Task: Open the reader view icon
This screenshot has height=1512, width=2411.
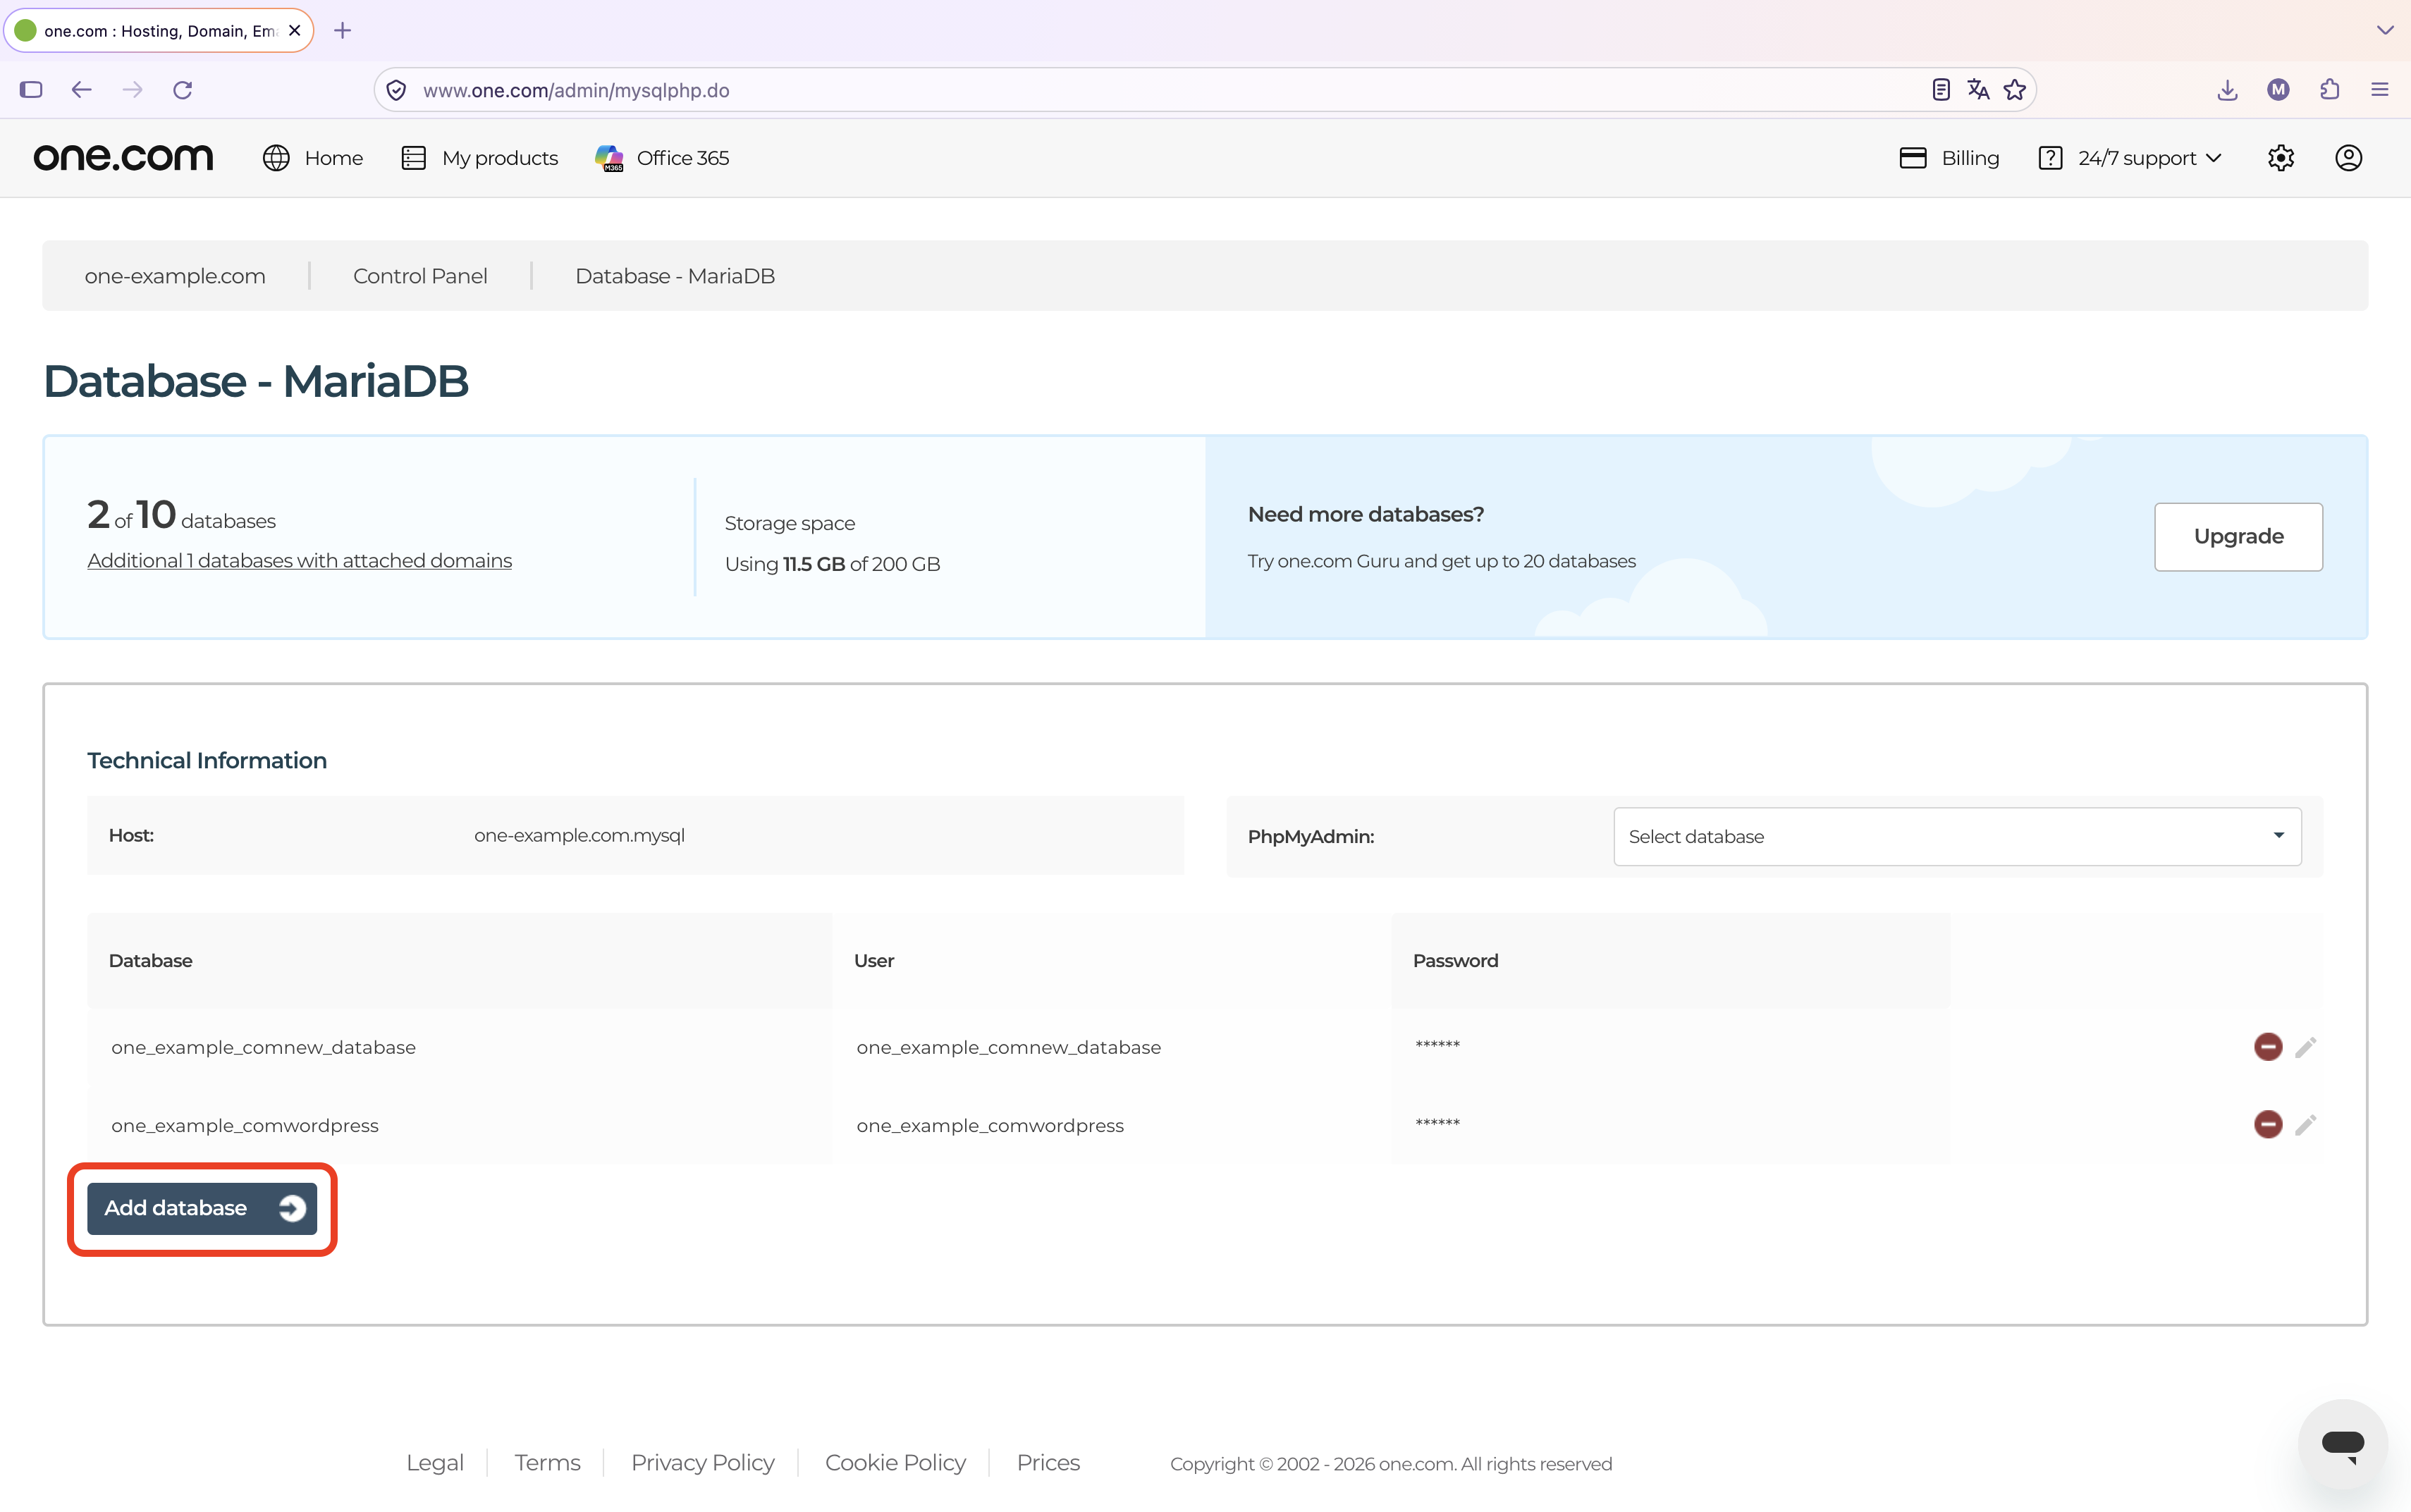Action: point(1940,90)
